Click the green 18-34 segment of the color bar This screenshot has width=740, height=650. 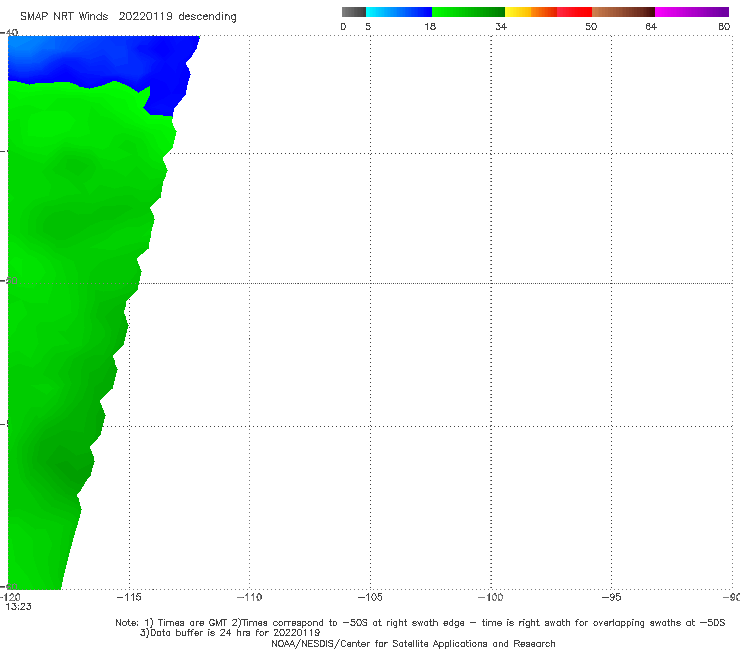(468, 12)
